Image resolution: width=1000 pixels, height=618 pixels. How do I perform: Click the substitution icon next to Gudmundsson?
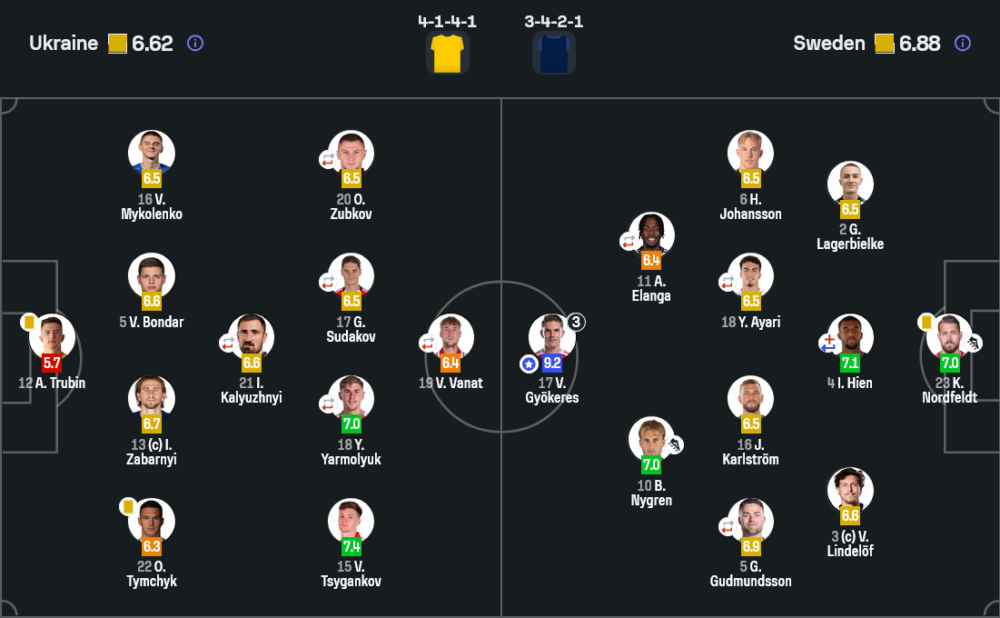click(727, 527)
